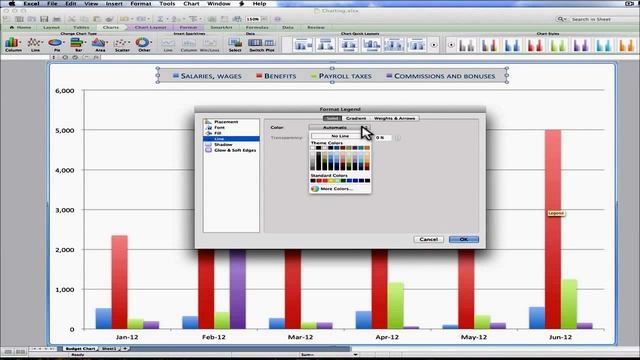Open the Other chart types icon
640x360 pixels.
pos(142,42)
